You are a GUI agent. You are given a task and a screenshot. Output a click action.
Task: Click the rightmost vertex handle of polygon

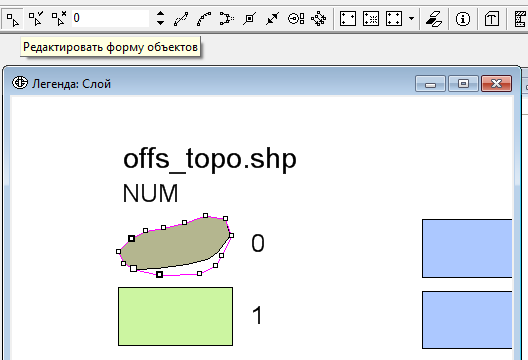231,235
